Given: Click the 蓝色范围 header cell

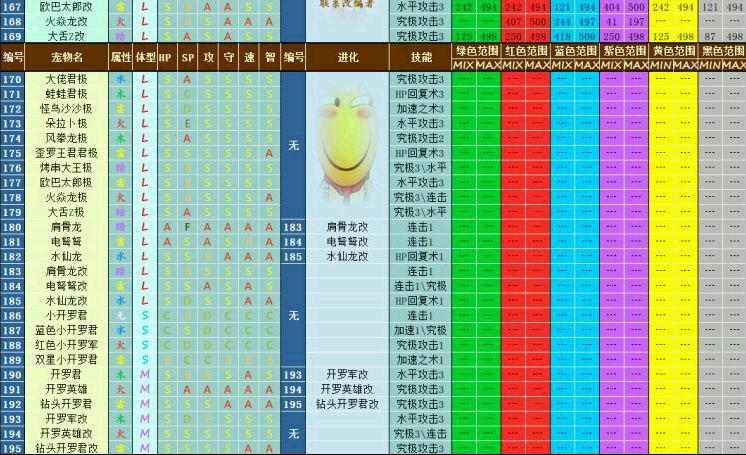Looking at the screenshot, I should click(x=576, y=51).
